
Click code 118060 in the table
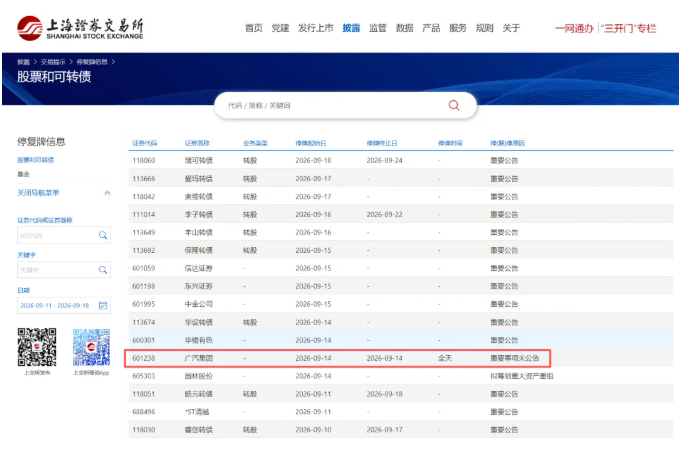[x=144, y=161]
